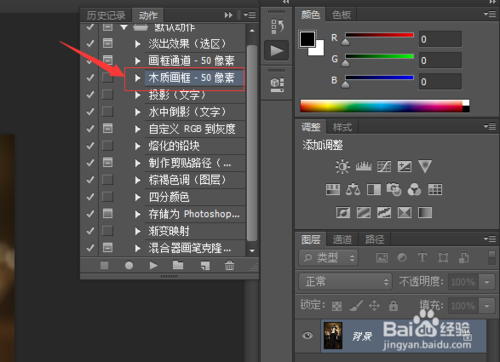500x362 pixels.
Task: Open the Actions panel flyout menu
Action: coord(250,15)
